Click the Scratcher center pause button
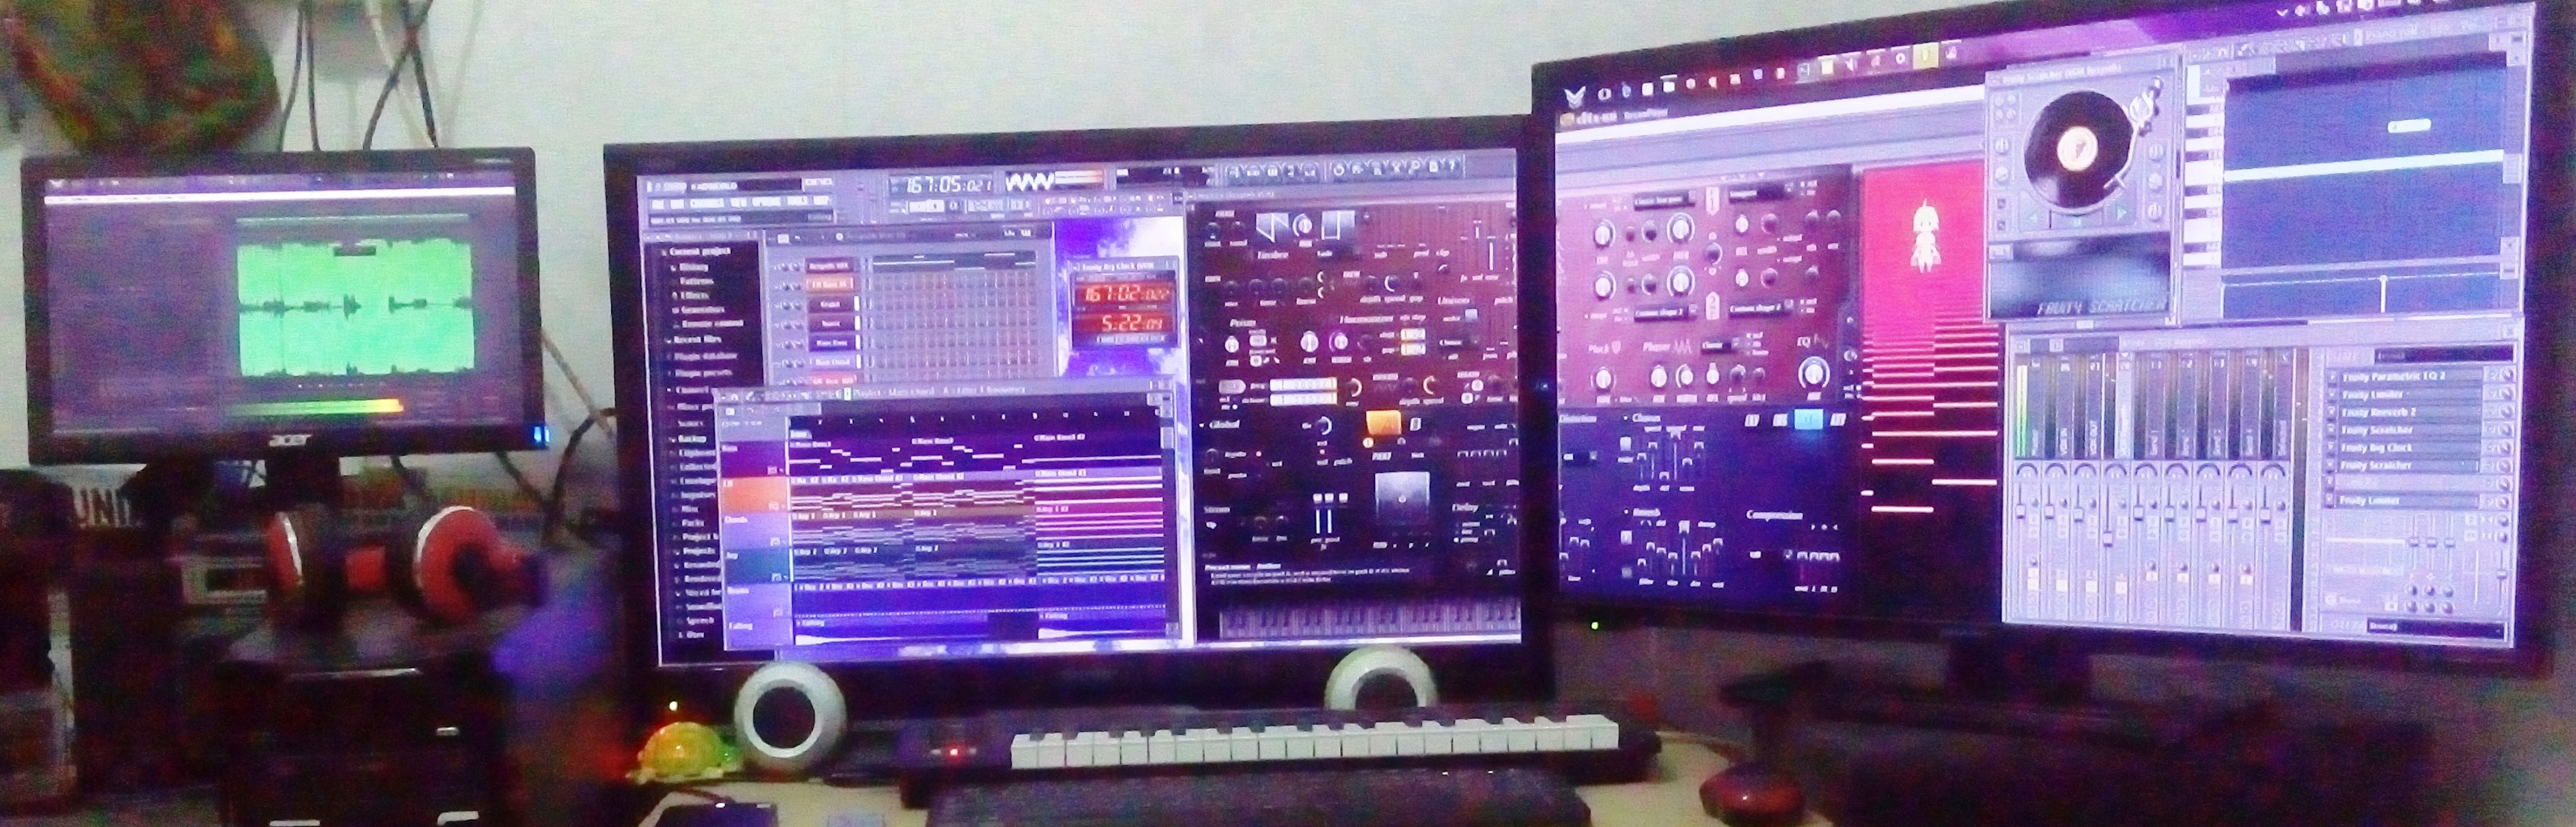Screen dimensions: 2576x827 2078,222
